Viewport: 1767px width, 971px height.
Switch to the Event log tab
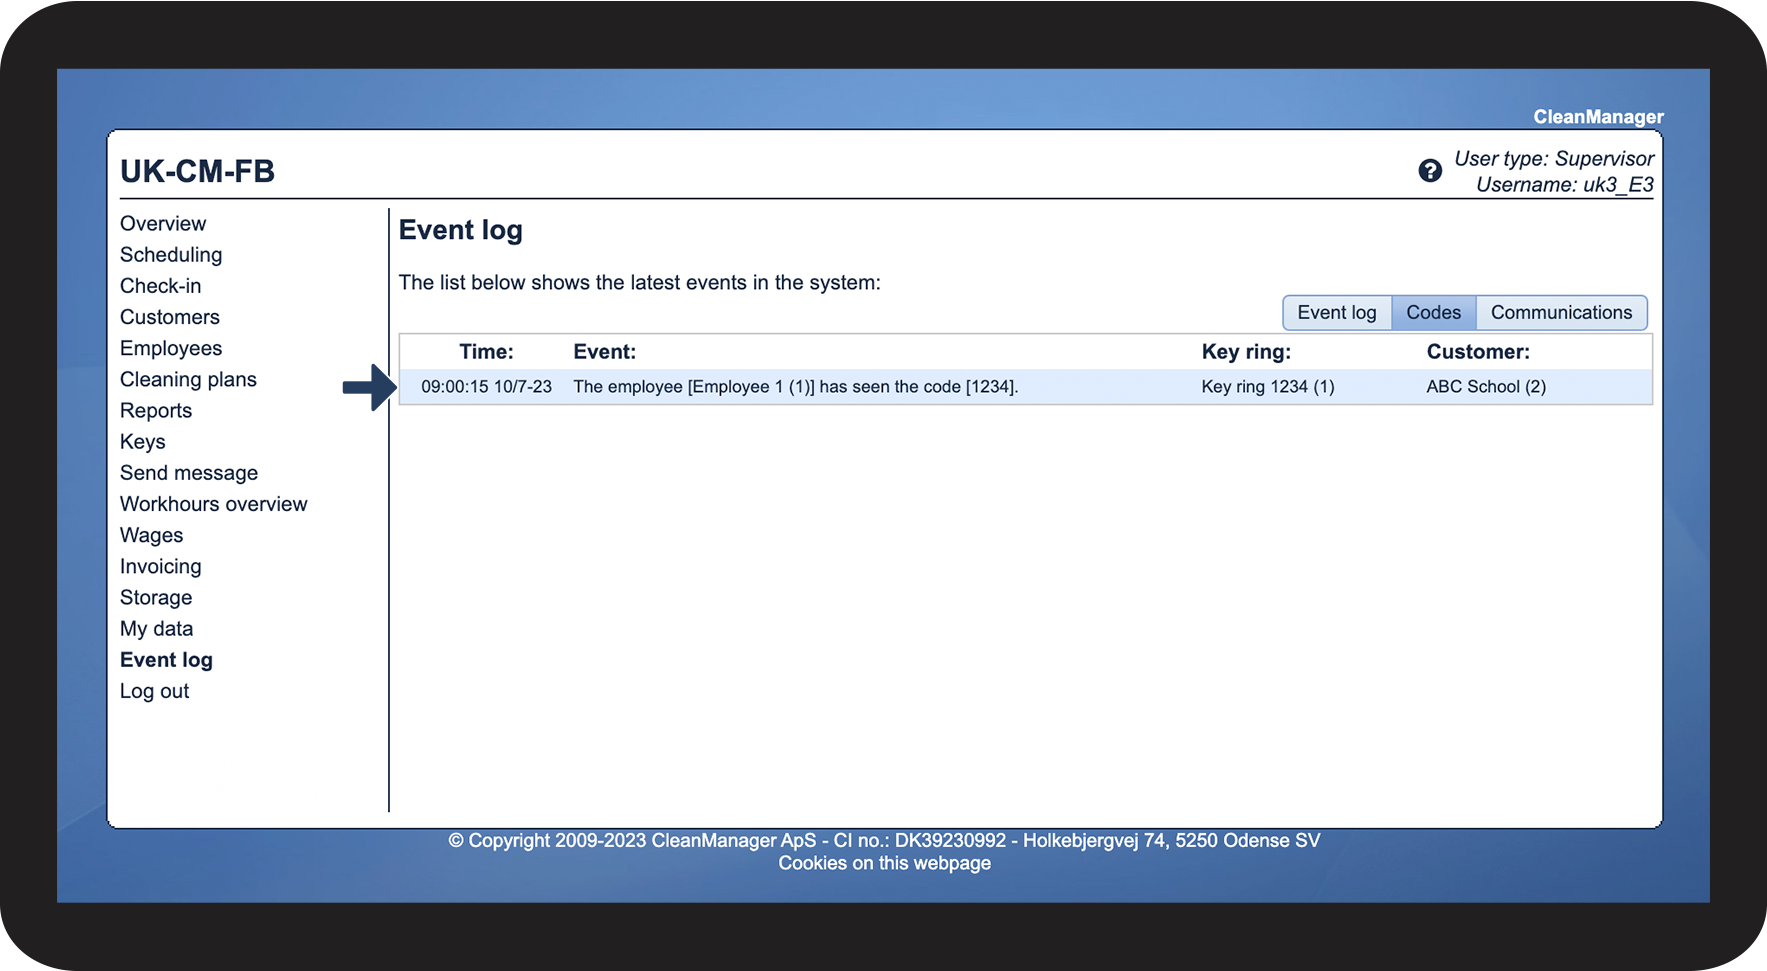(x=1337, y=312)
